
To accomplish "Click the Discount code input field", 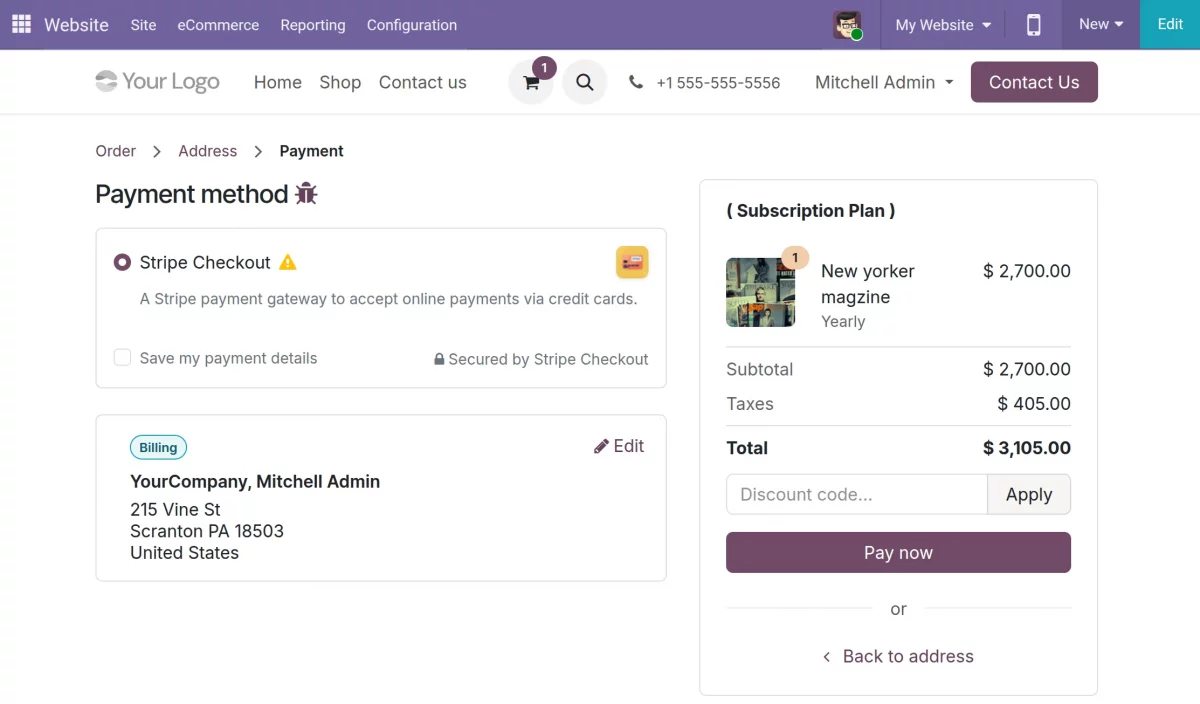I will point(856,494).
